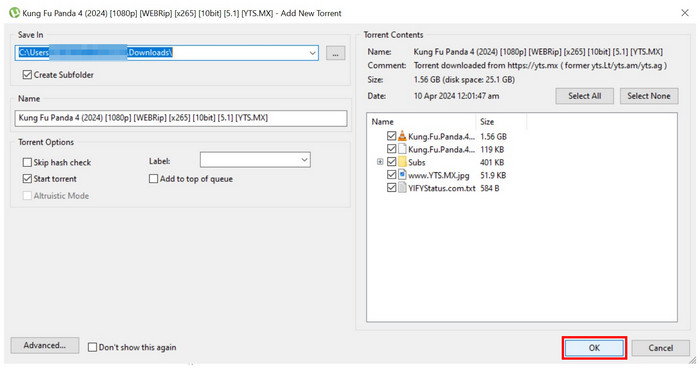Enable Add to top of queue
700x369 pixels.
154,179
